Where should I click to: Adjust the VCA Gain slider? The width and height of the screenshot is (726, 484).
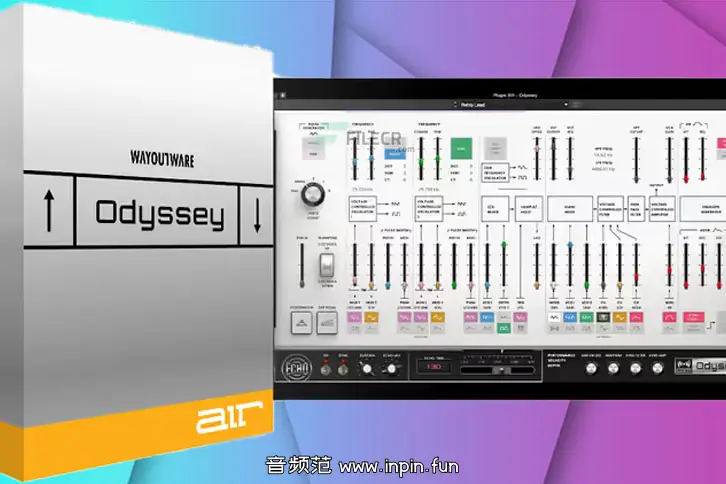coord(670,160)
